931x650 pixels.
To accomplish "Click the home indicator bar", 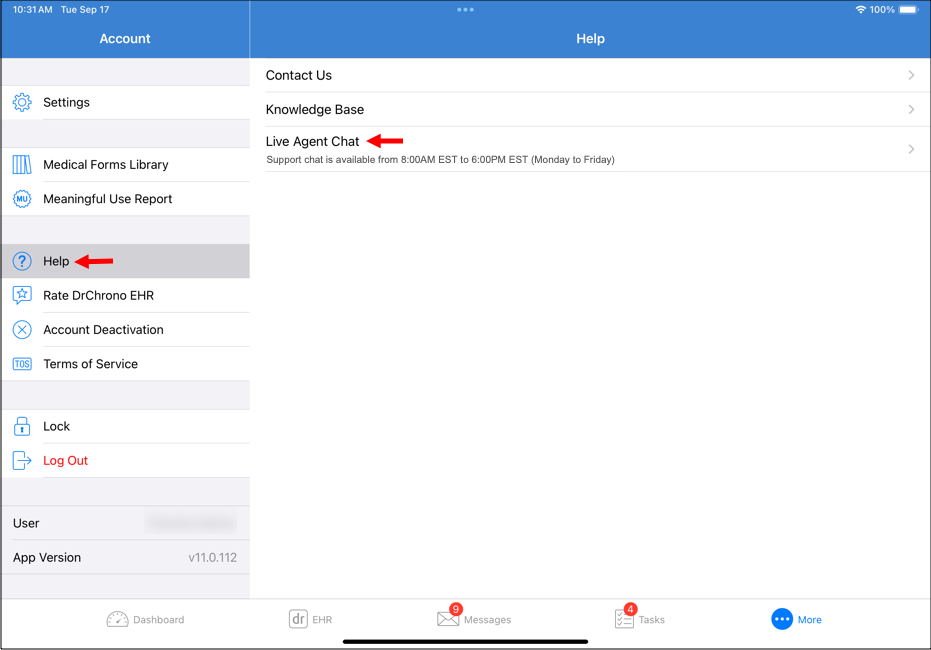I will click(x=466, y=642).
